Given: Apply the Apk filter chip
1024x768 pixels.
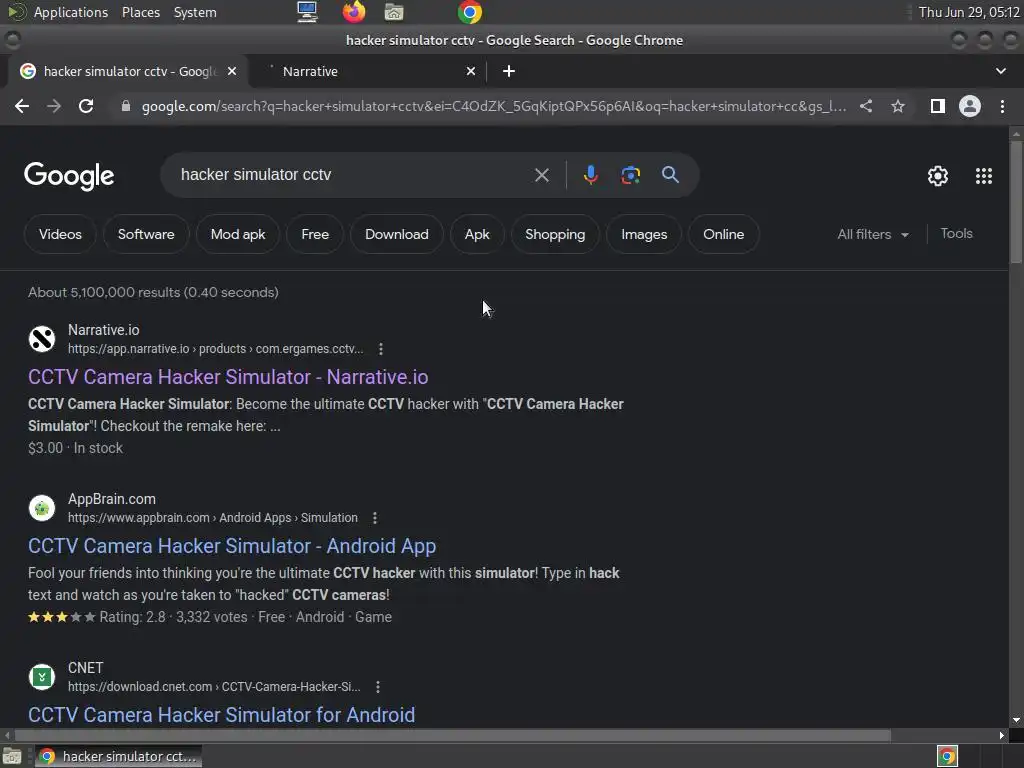Looking at the screenshot, I should click(477, 234).
